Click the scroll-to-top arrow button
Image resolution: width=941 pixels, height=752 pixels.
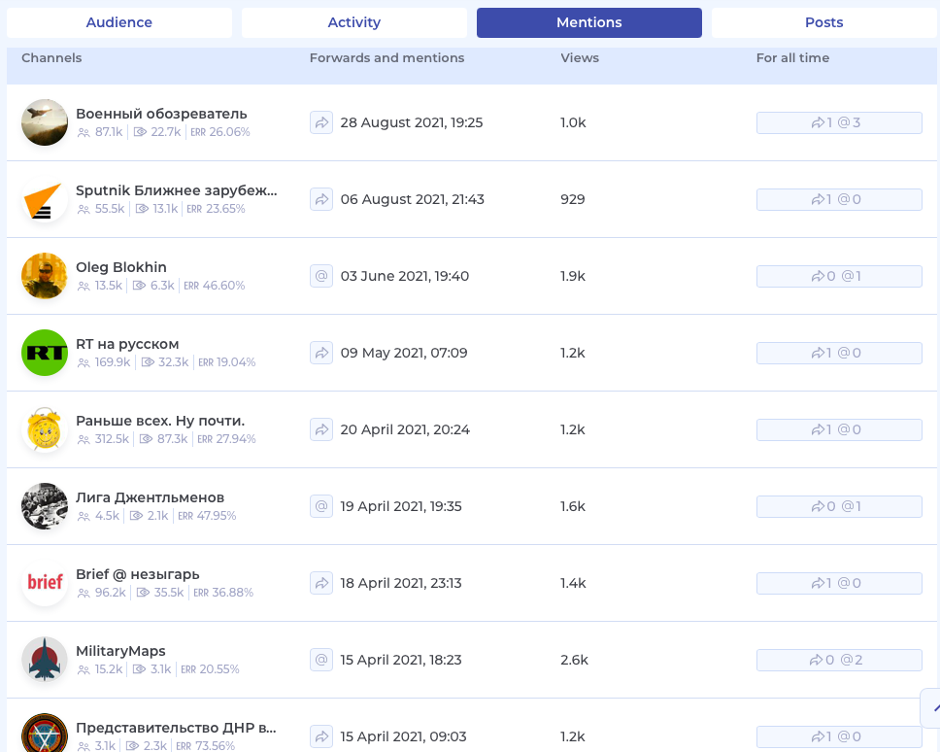(931, 707)
